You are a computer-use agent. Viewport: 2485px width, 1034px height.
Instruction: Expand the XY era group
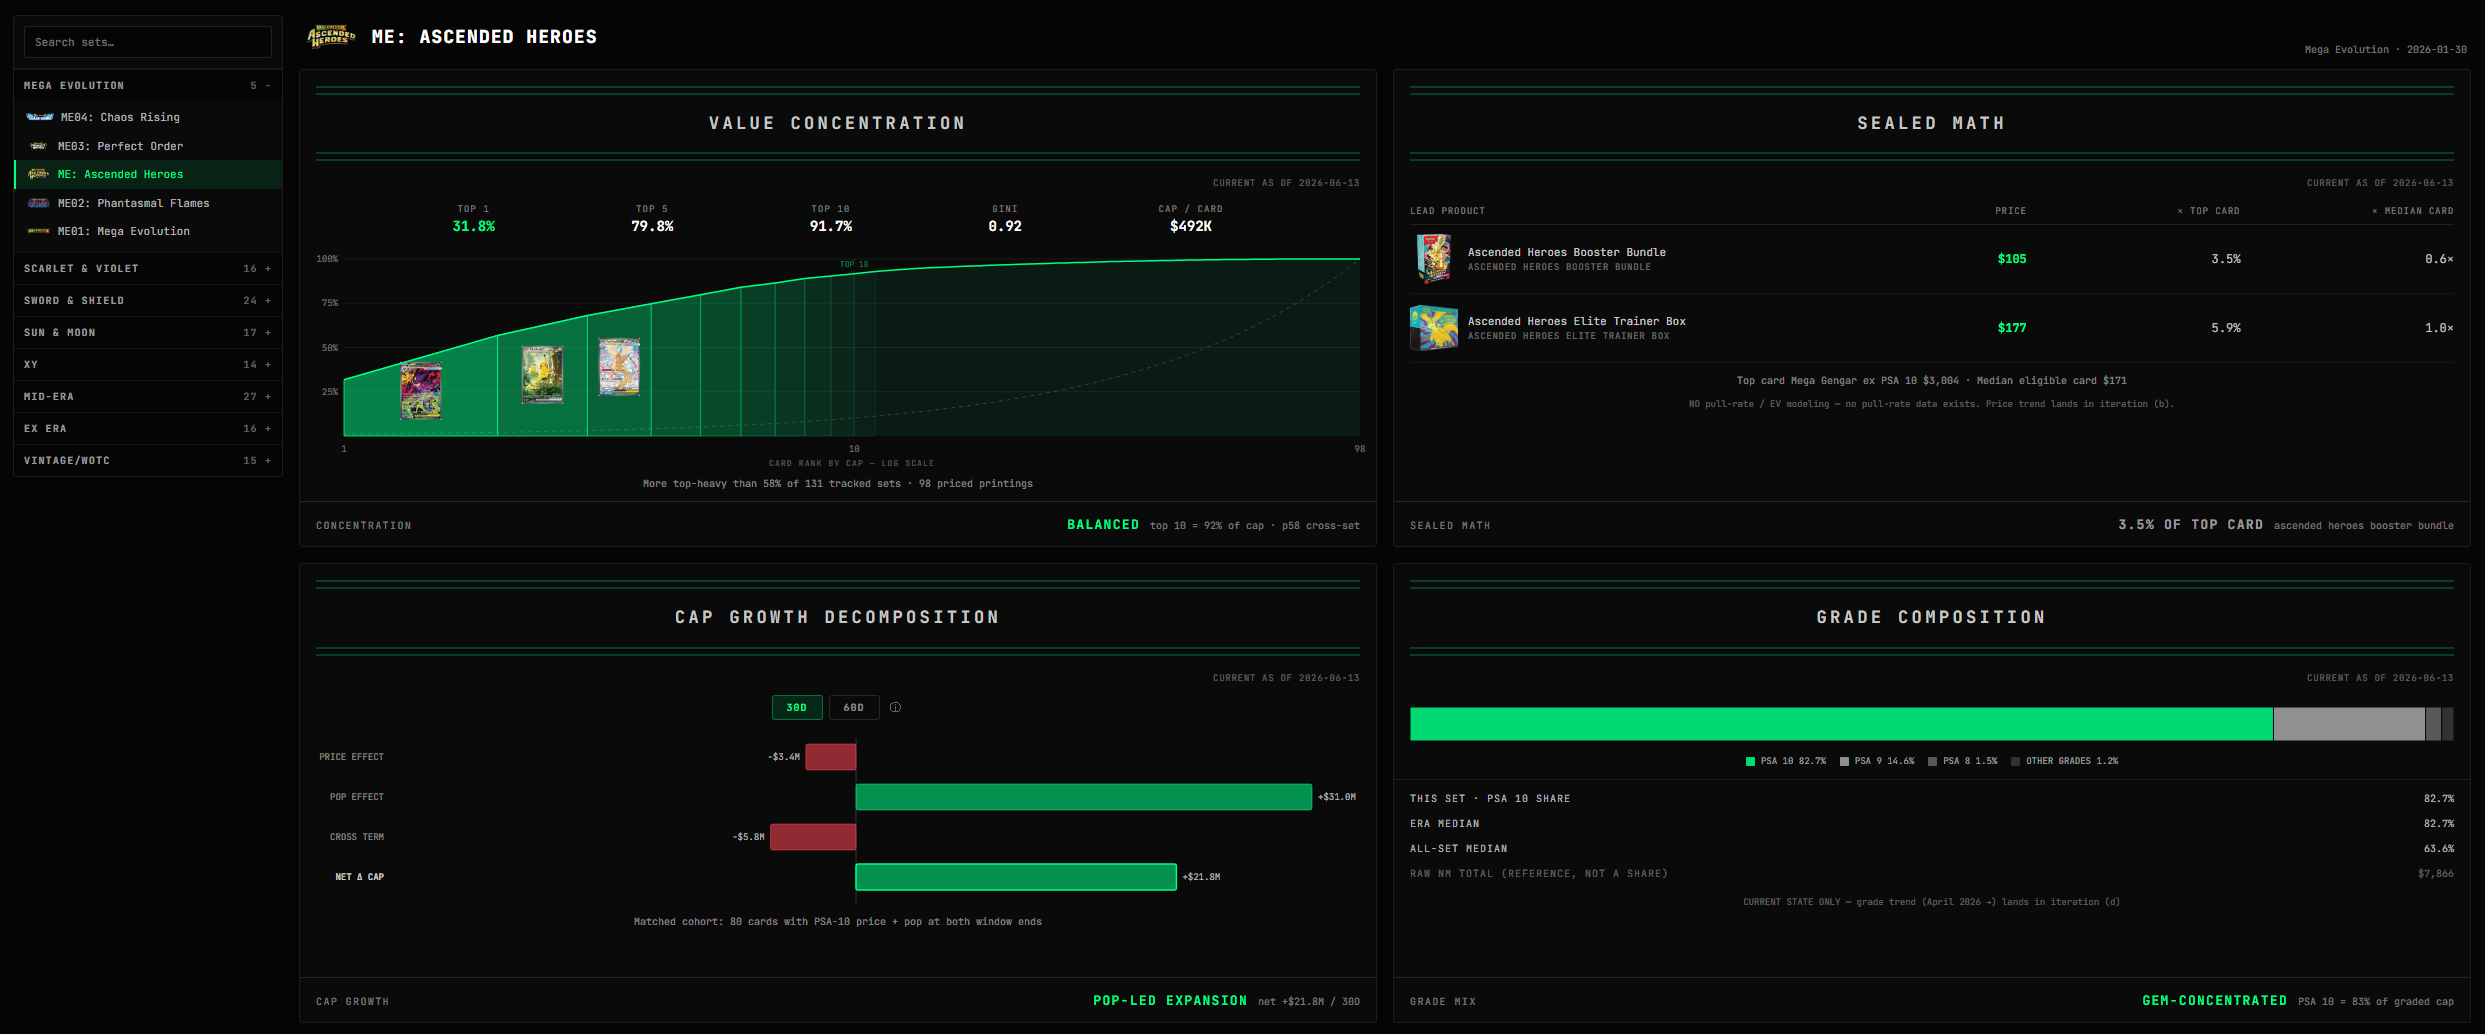(148, 365)
